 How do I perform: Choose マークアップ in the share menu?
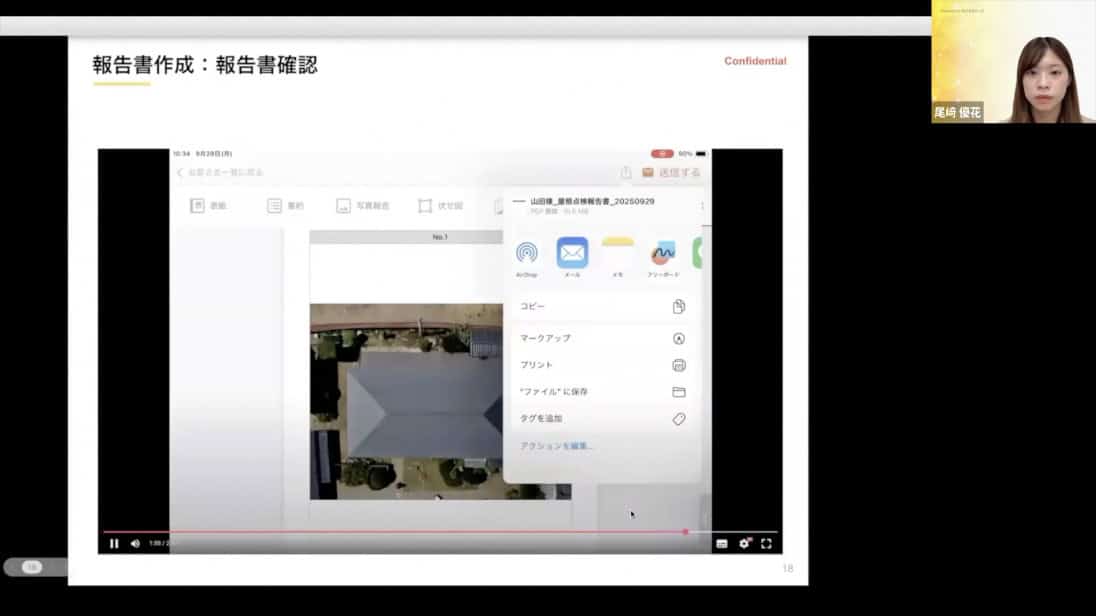(x=600, y=338)
